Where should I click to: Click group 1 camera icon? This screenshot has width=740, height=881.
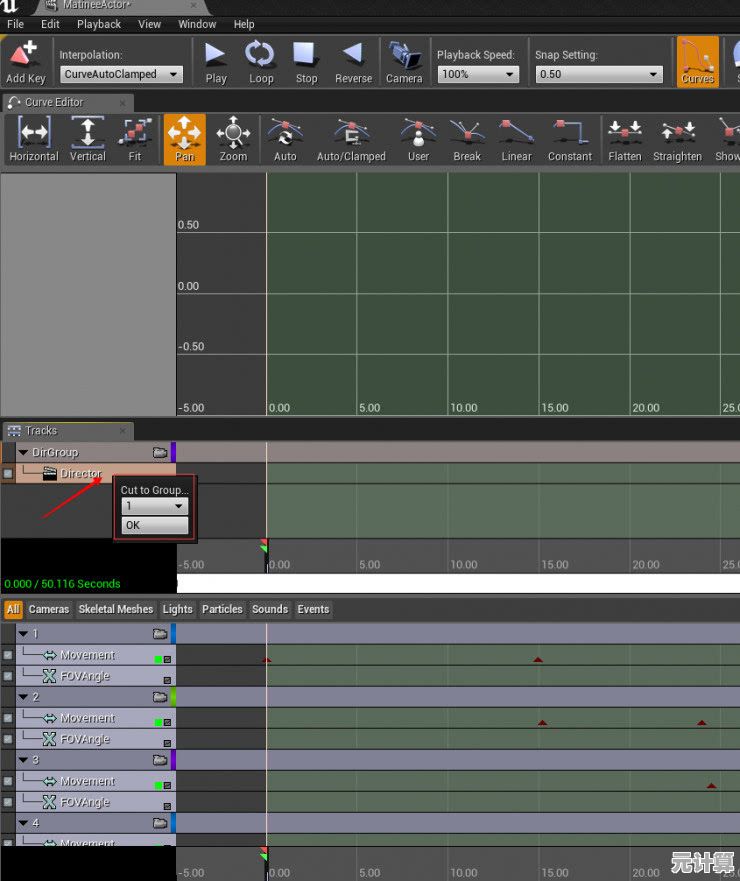(160, 634)
